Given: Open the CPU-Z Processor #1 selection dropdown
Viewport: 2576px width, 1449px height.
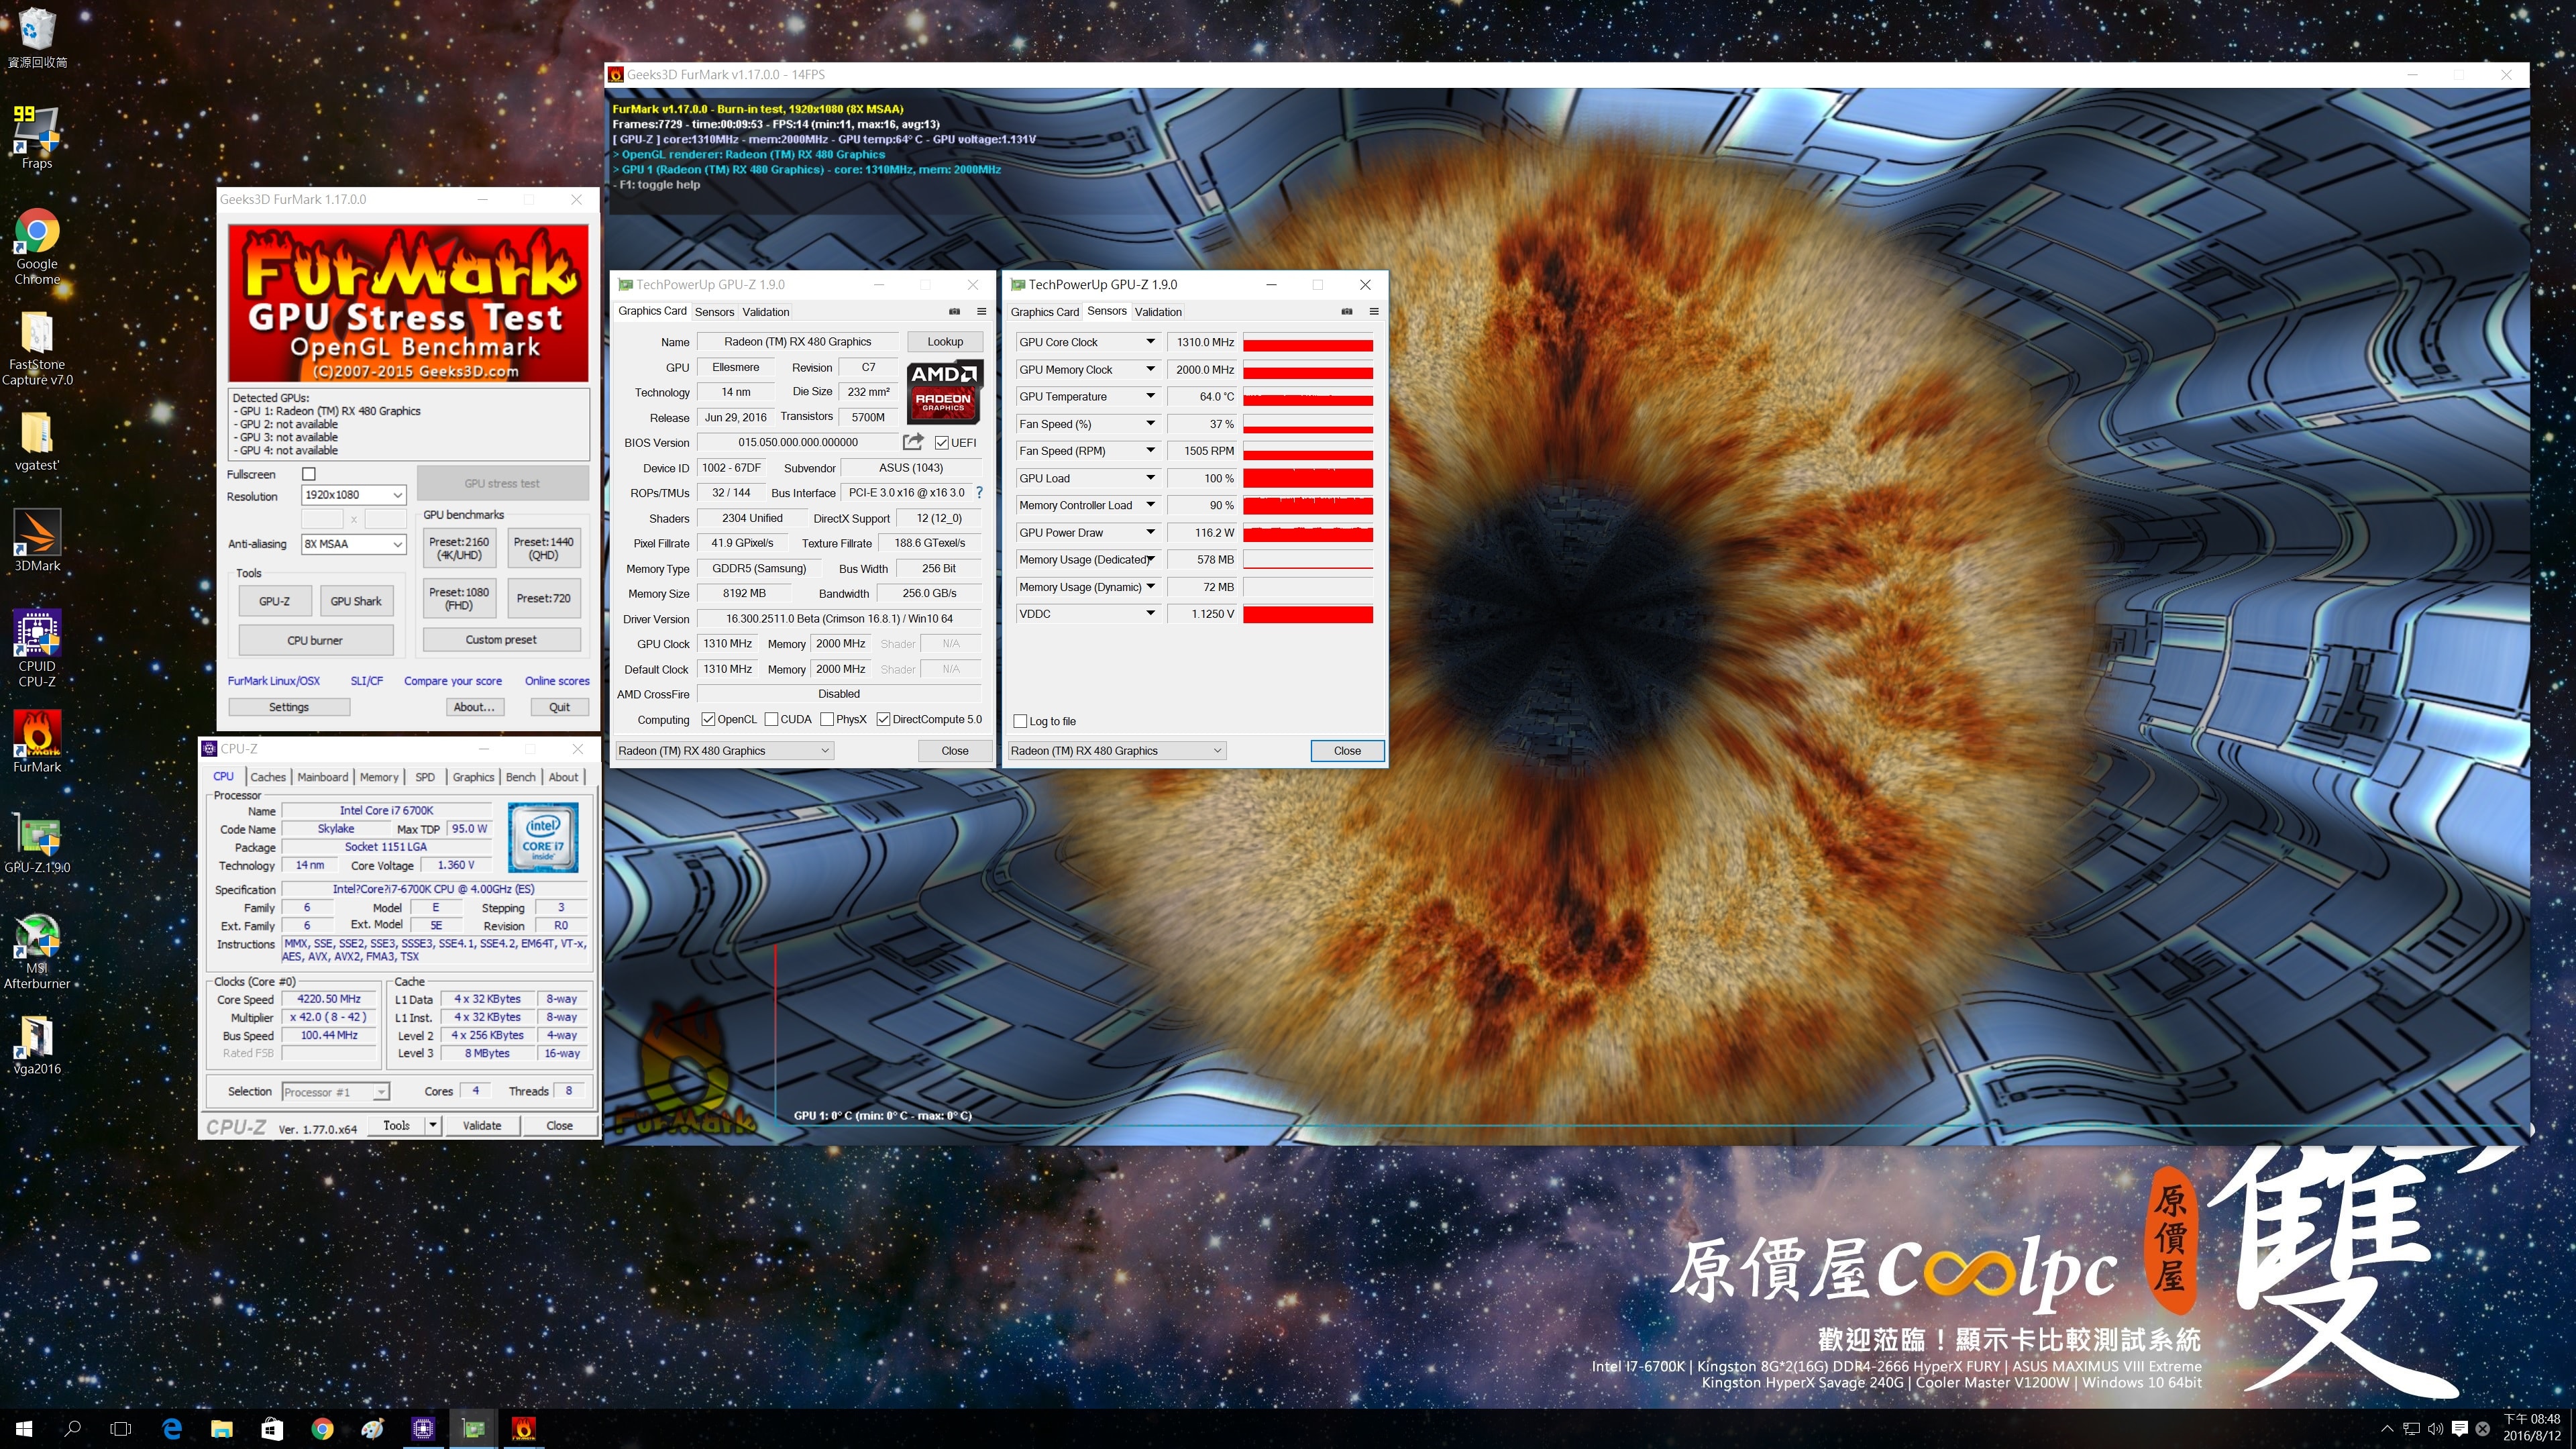Looking at the screenshot, I should tap(335, 1092).
